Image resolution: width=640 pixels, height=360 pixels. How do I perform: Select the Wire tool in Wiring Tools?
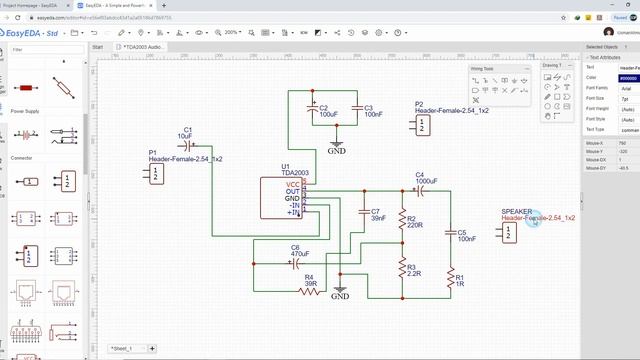point(476,80)
